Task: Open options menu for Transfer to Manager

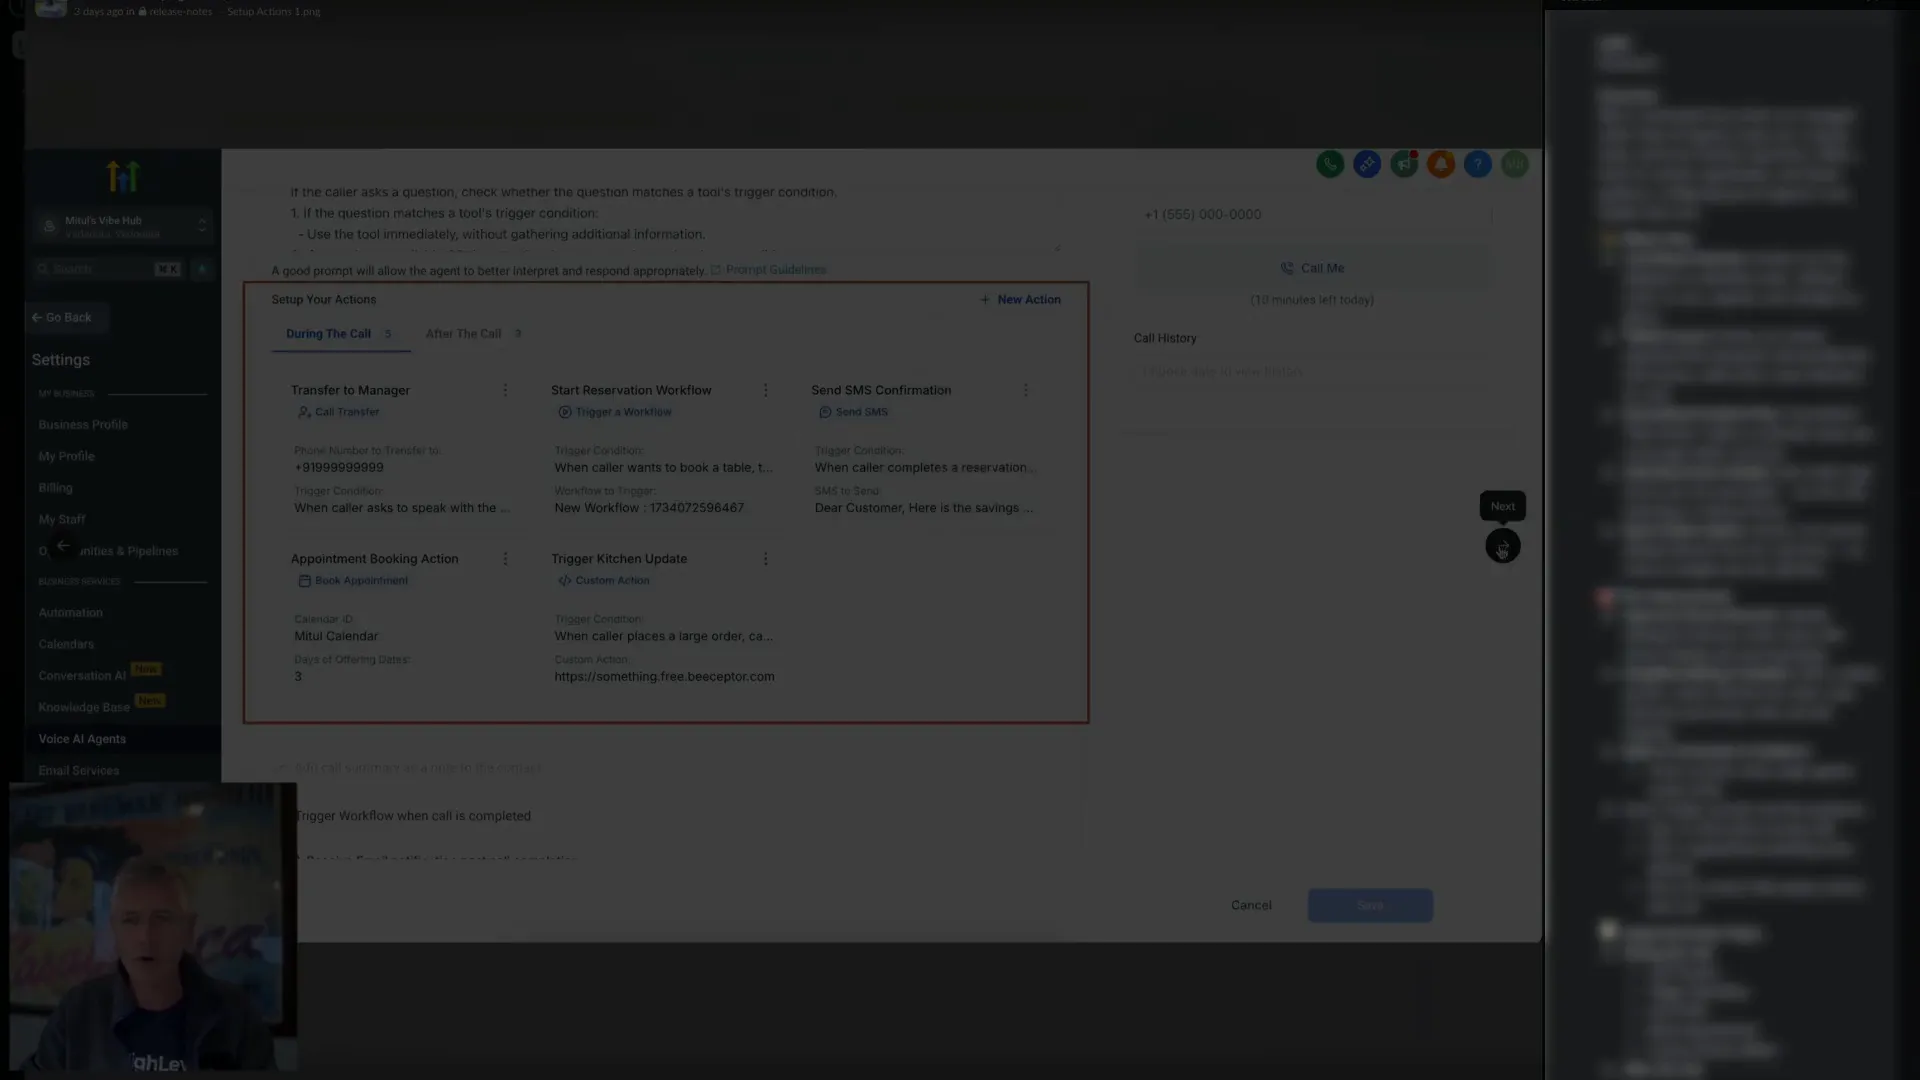Action: [505, 390]
